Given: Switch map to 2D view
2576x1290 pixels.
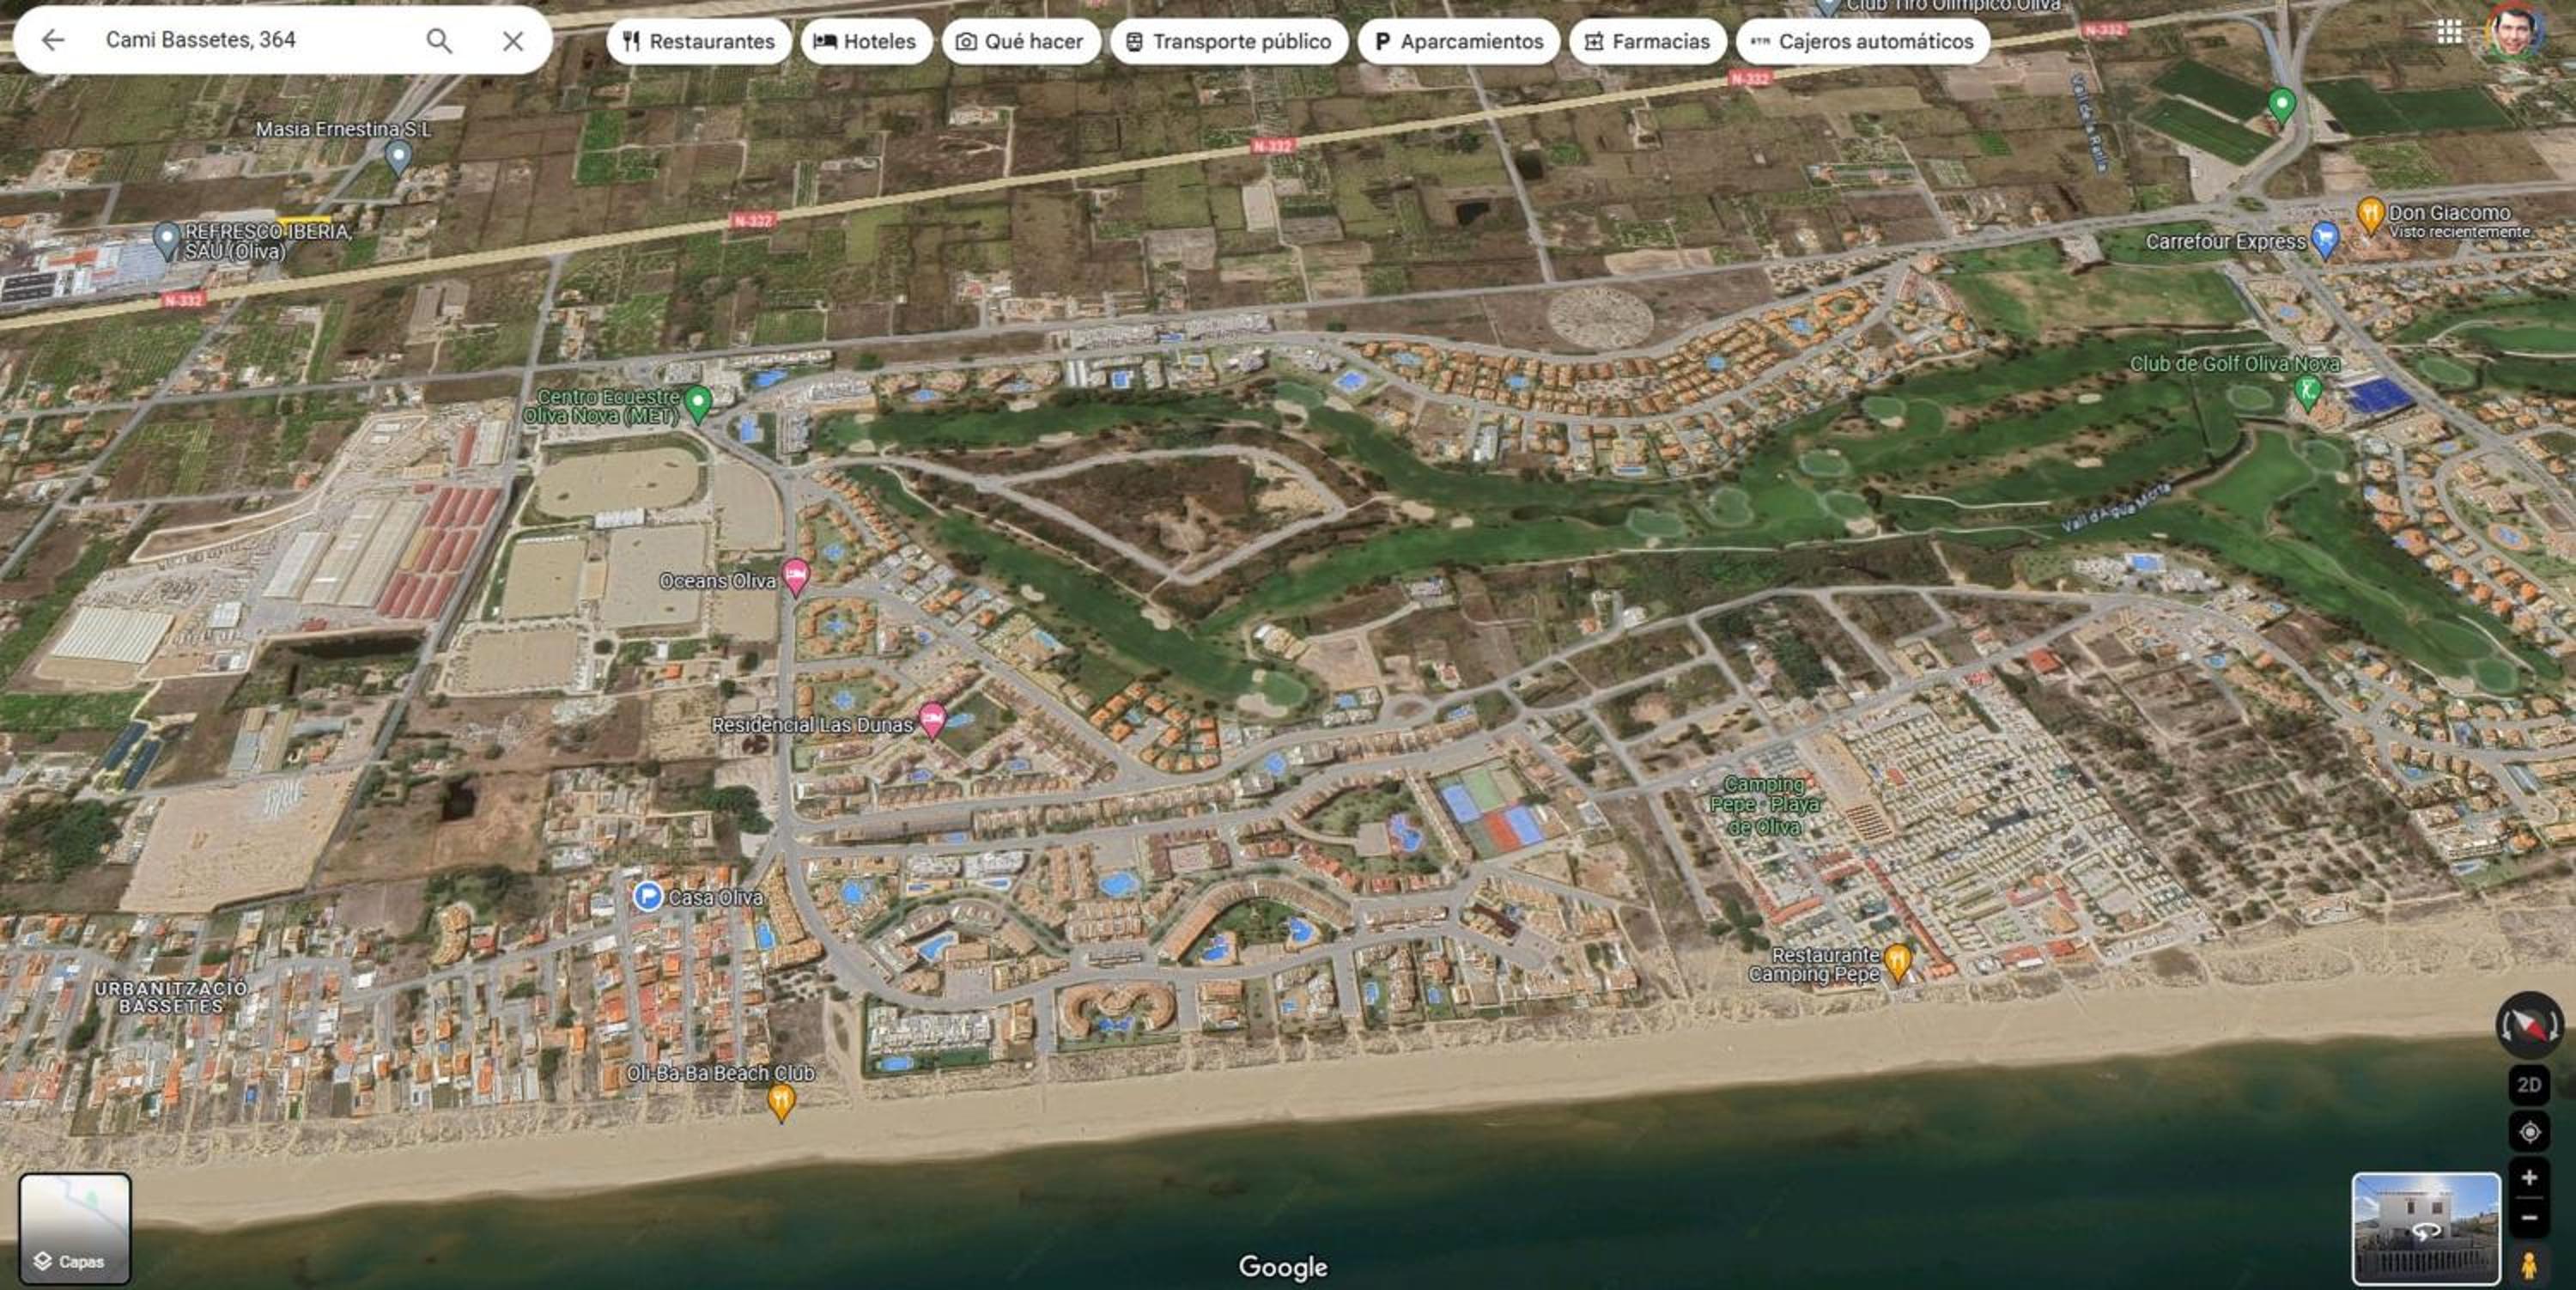Looking at the screenshot, I should tap(2529, 1085).
